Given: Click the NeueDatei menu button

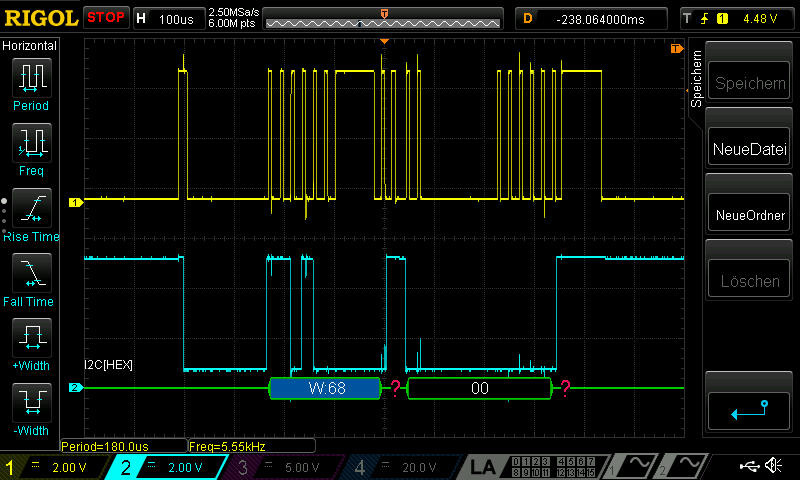Looking at the screenshot, I should pyautogui.click(x=750, y=150).
